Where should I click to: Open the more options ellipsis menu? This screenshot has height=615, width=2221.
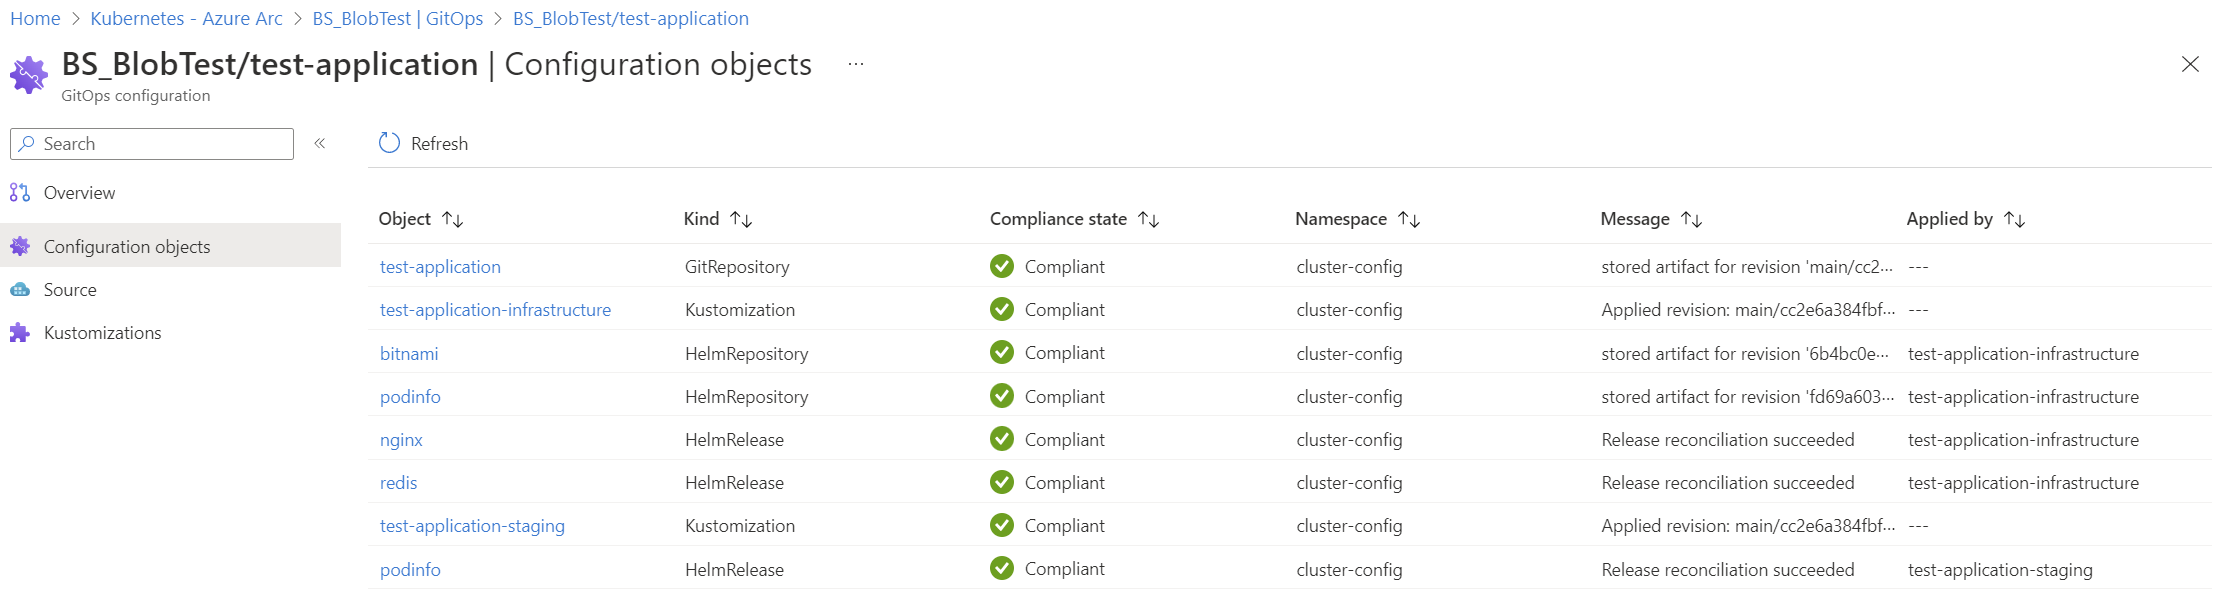point(856,64)
